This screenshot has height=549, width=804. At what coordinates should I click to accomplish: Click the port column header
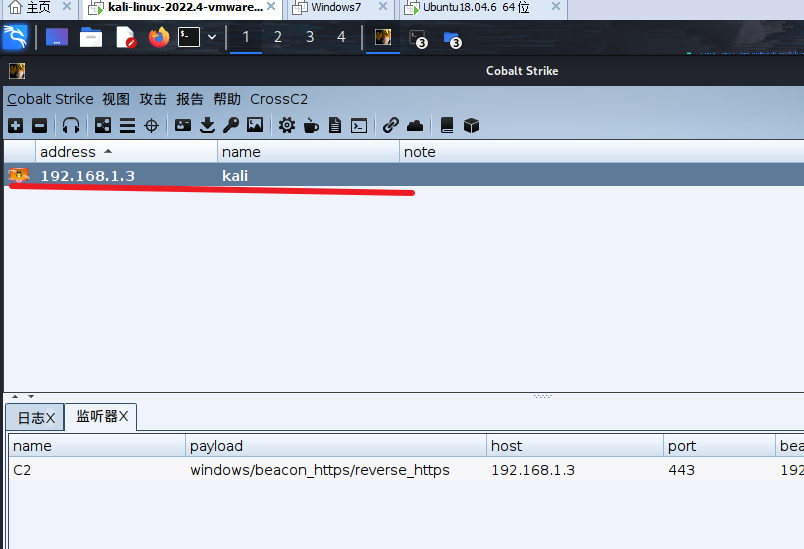719,446
